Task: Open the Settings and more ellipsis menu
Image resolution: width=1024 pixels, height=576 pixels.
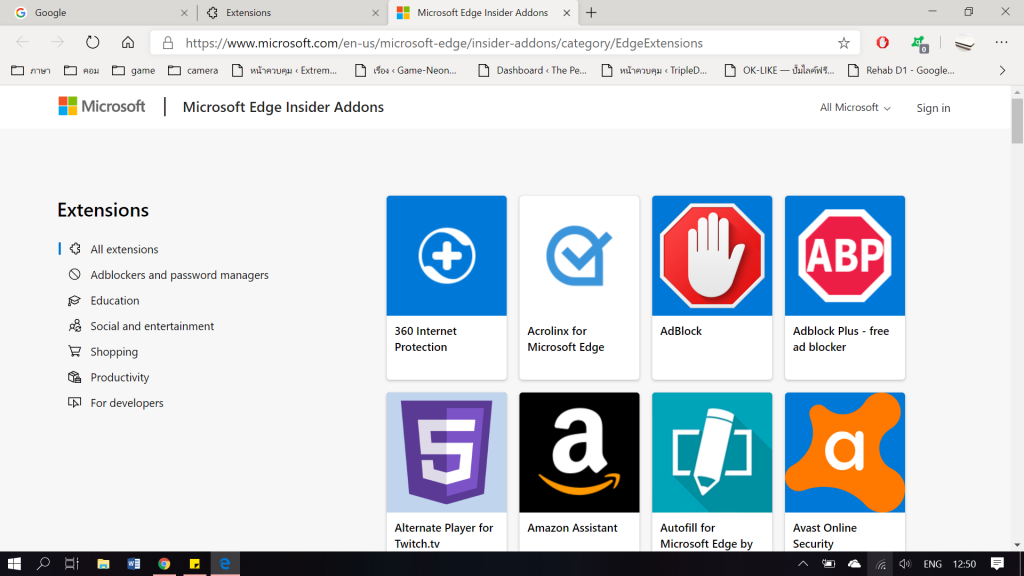Action: pyautogui.click(x=1001, y=42)
